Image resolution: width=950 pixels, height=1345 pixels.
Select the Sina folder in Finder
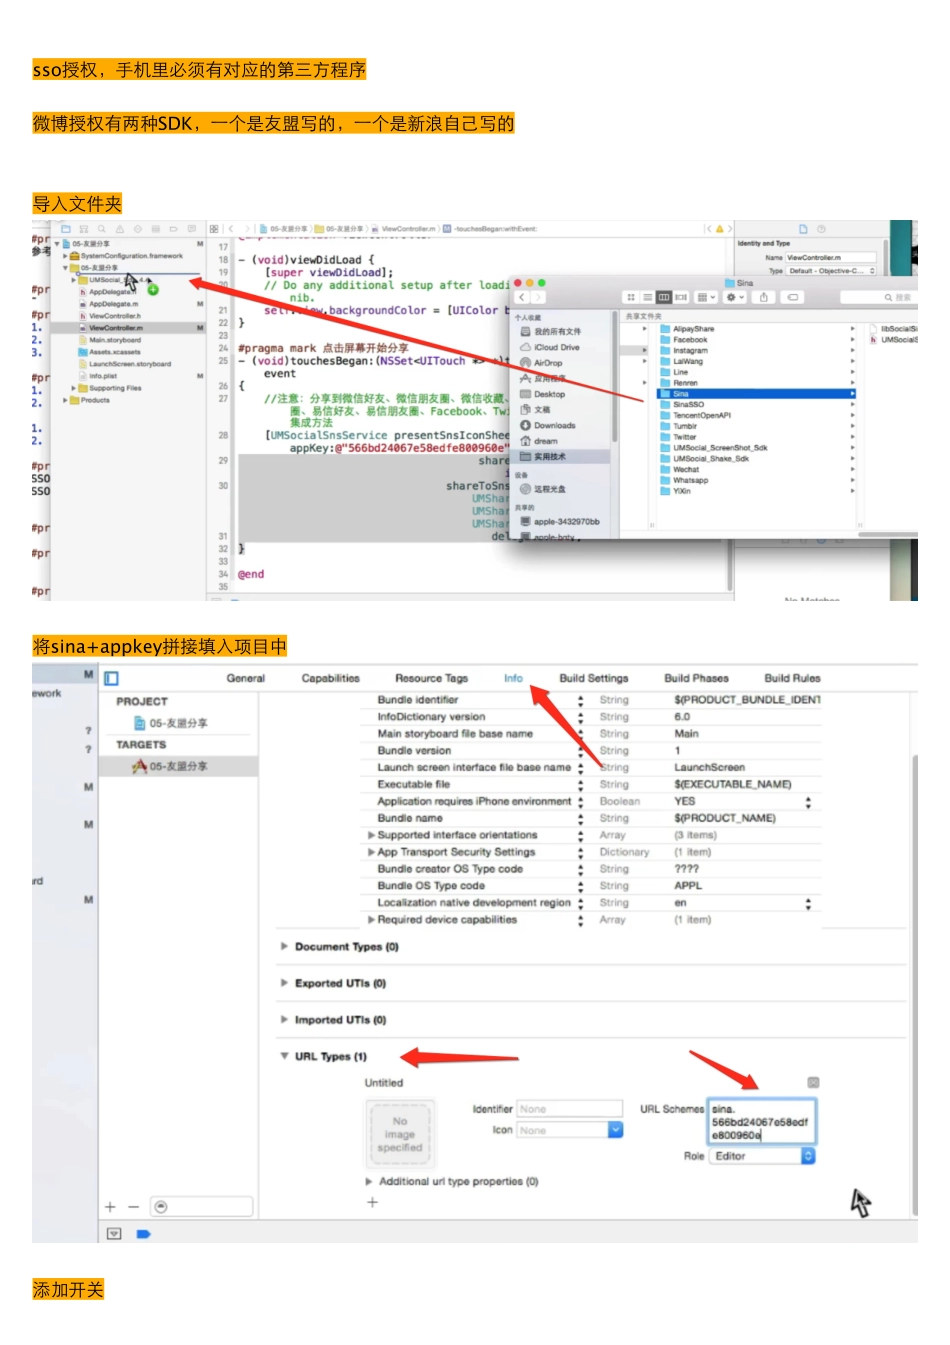coord(681,394)
